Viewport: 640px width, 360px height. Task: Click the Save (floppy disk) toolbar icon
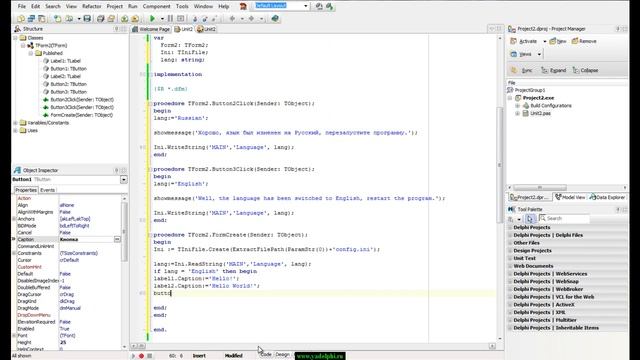click(87, 18)
